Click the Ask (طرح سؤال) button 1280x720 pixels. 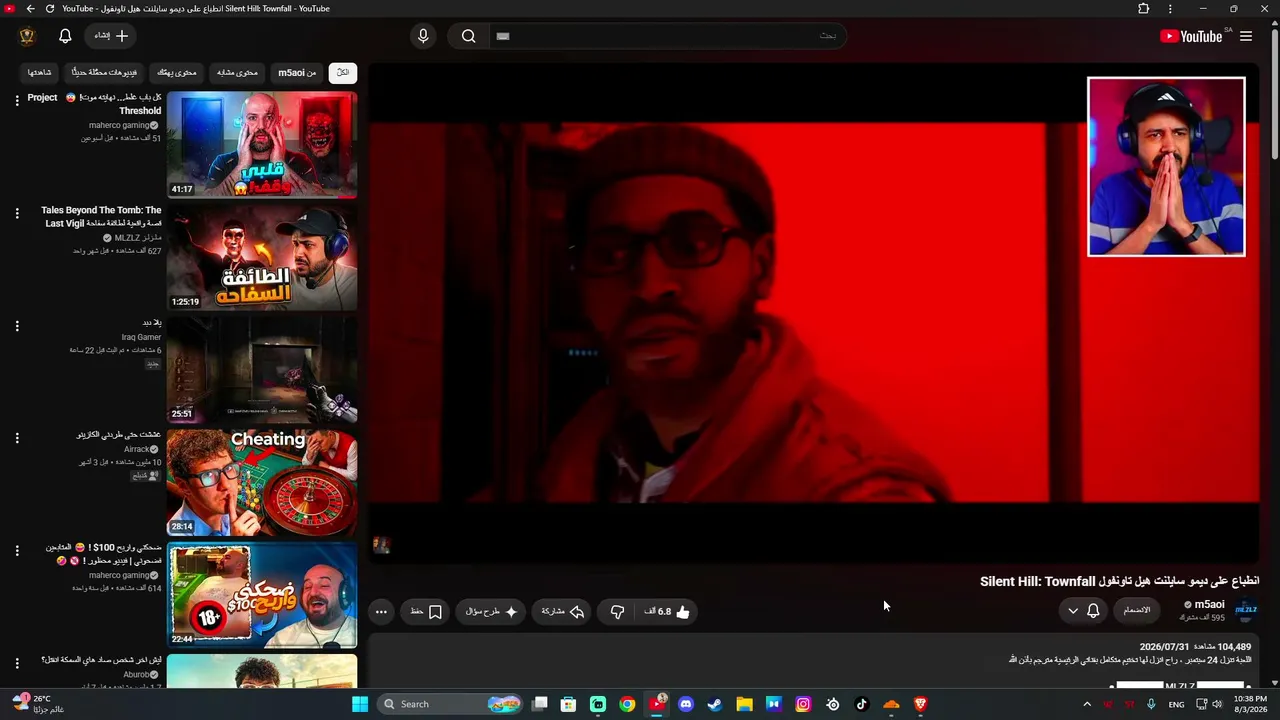click(491, 611)
